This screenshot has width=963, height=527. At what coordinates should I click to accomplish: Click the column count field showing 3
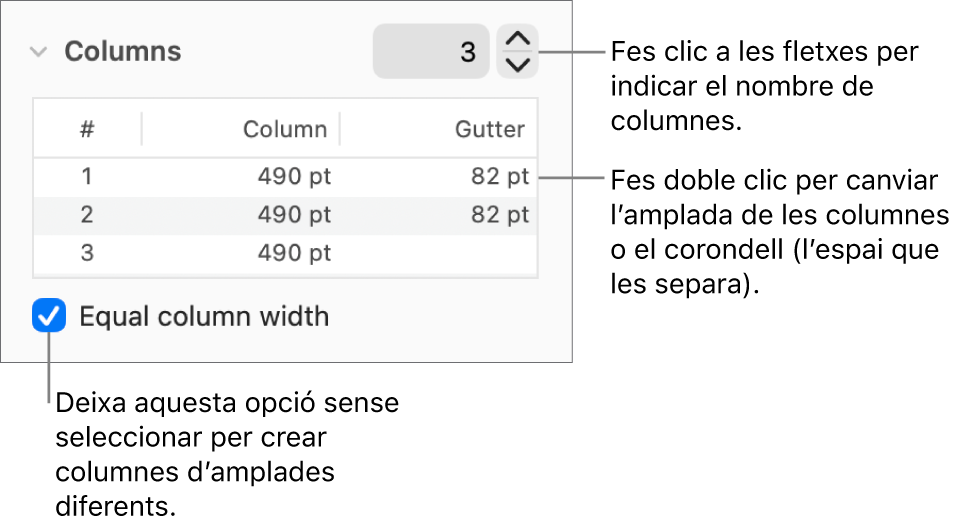(x=431, y=52)
